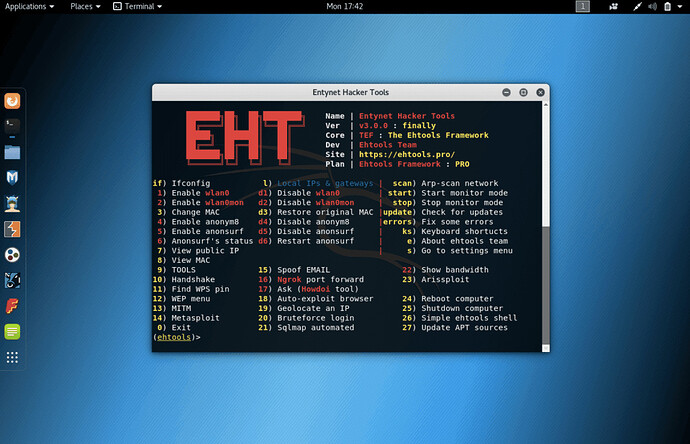Open the Files folder in dock
The width and height of the screenshot is (690, 444).
pyautogui.click(x=13, y=153)
